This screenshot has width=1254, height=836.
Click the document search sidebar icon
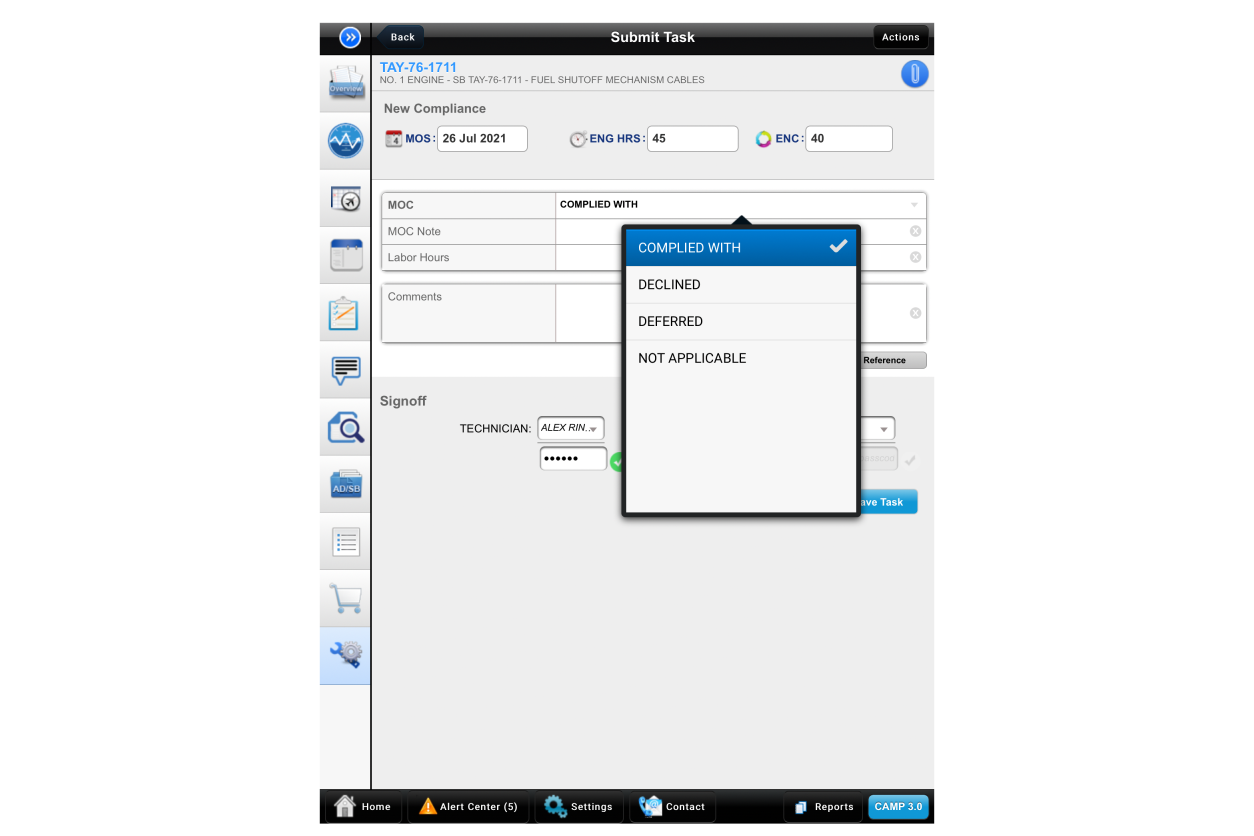(345, 427)
